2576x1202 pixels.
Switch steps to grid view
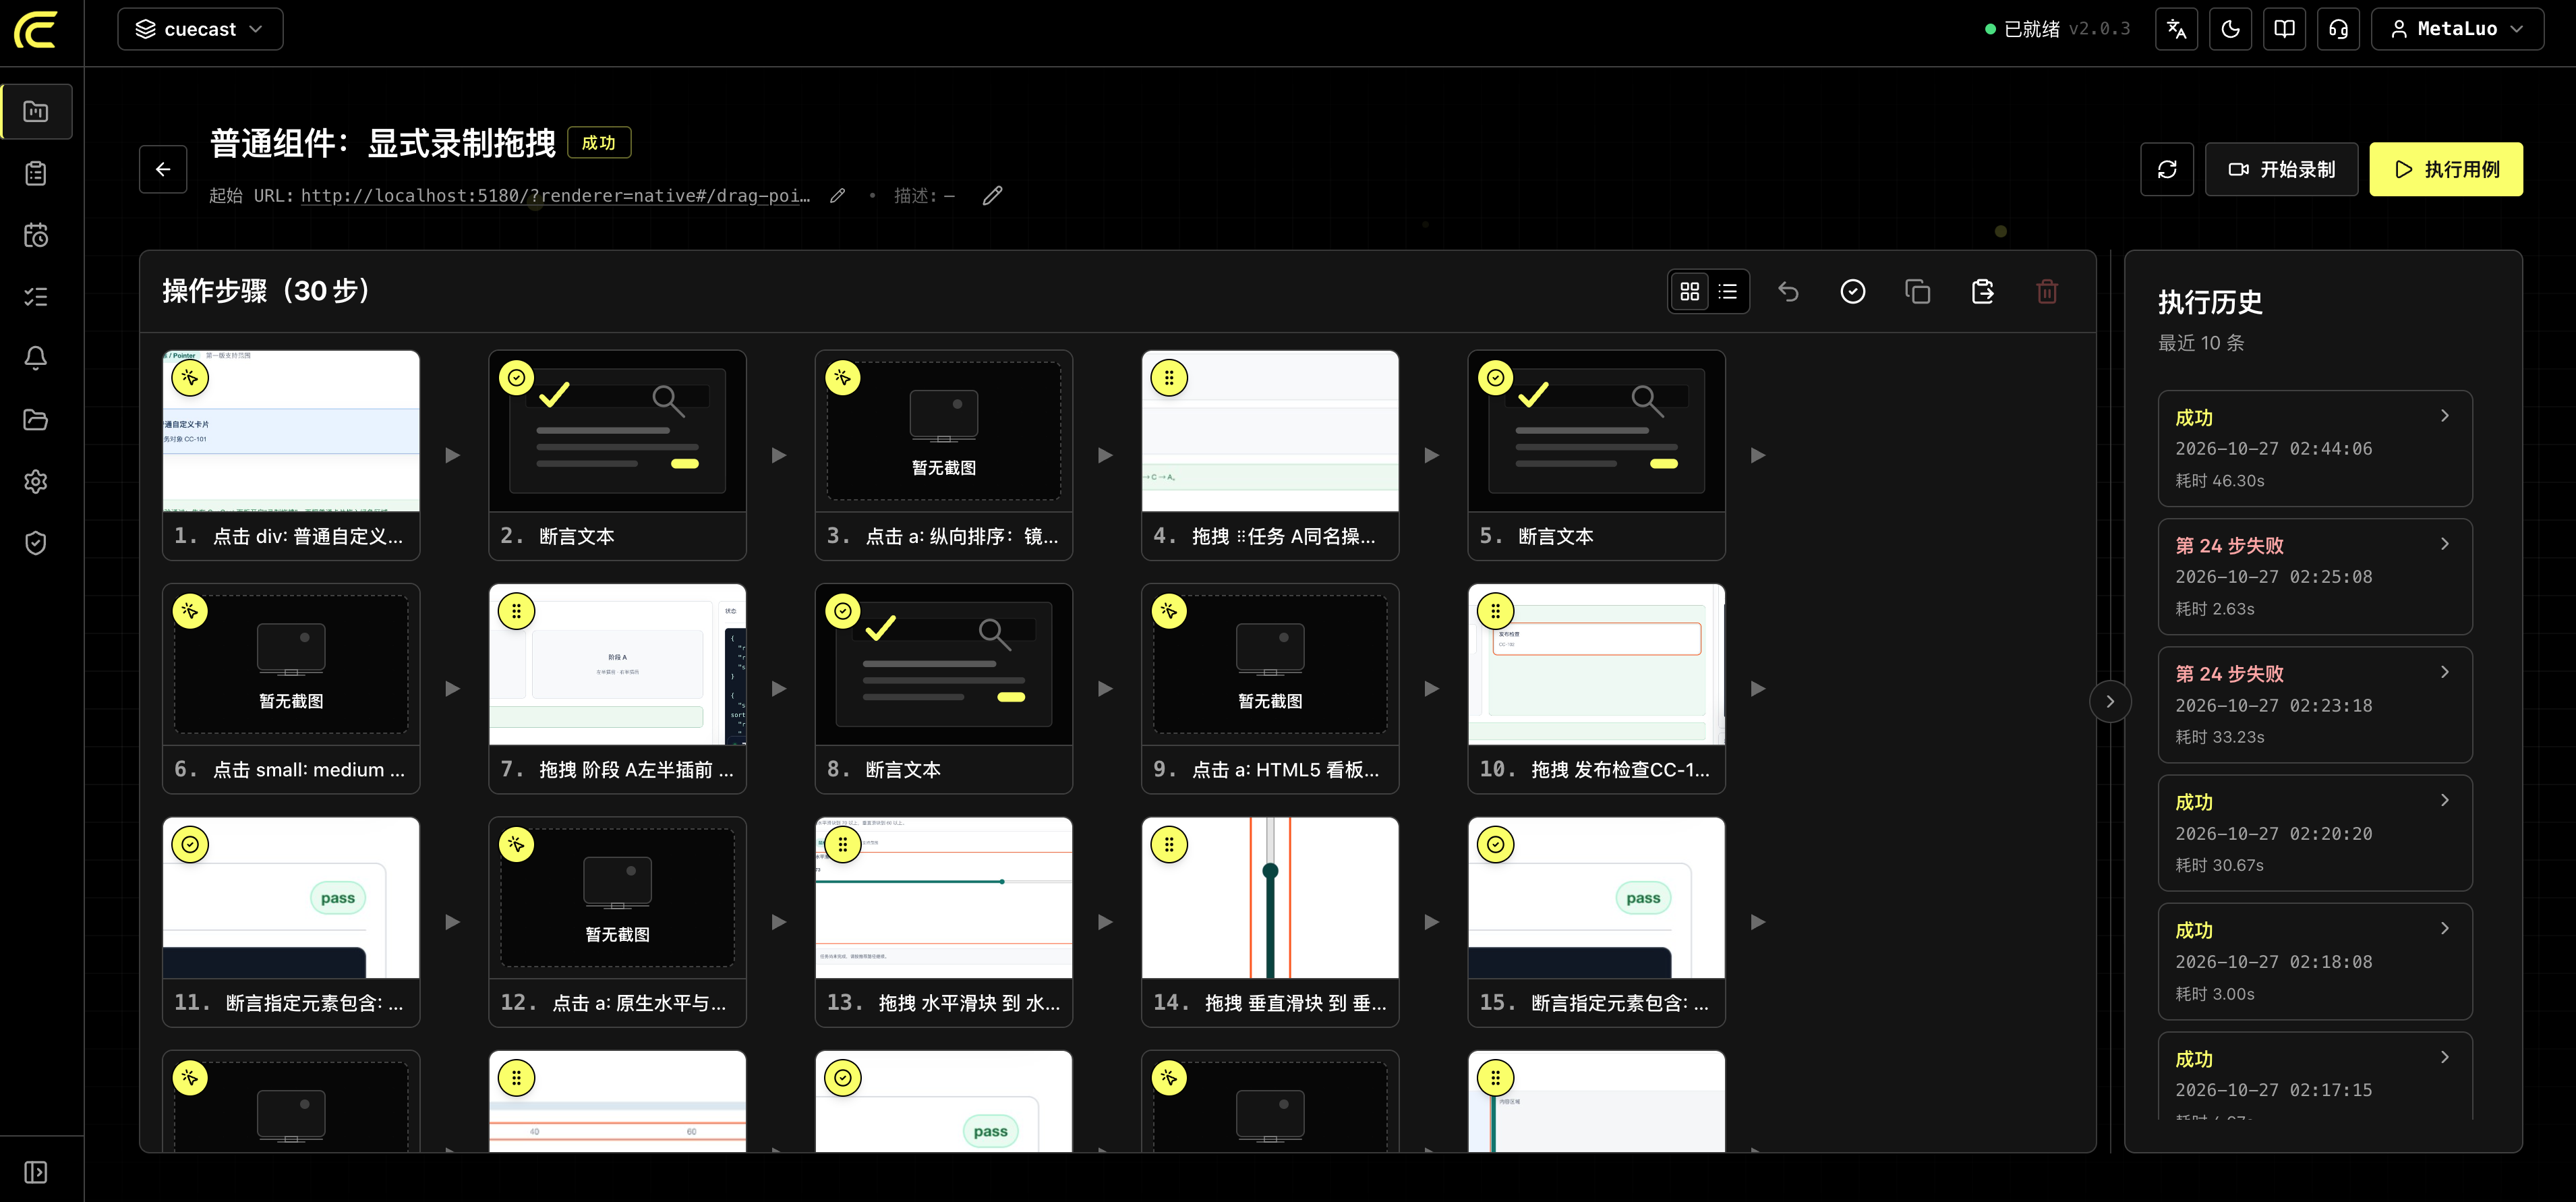coord(1690,292)
